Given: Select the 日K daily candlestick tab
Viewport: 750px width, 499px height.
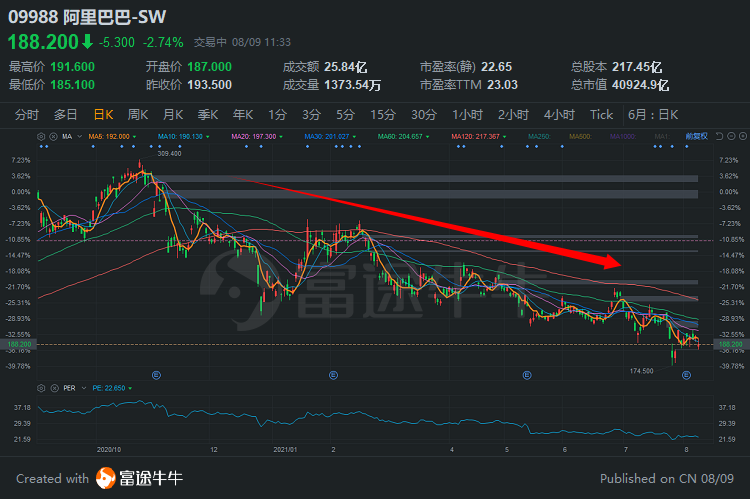Looking at the screenshot, I should [x=103, y=115].
